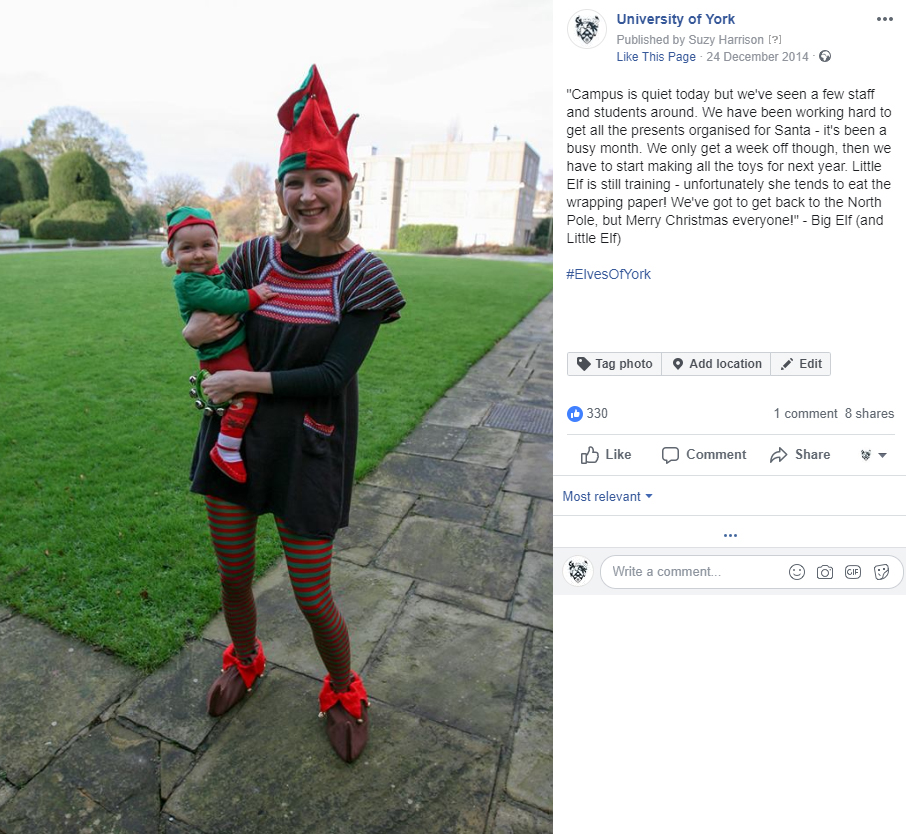The width and height of the screenshot is (906, 834).
Task: Click the University of York page avatar
Action: [587, 29]
